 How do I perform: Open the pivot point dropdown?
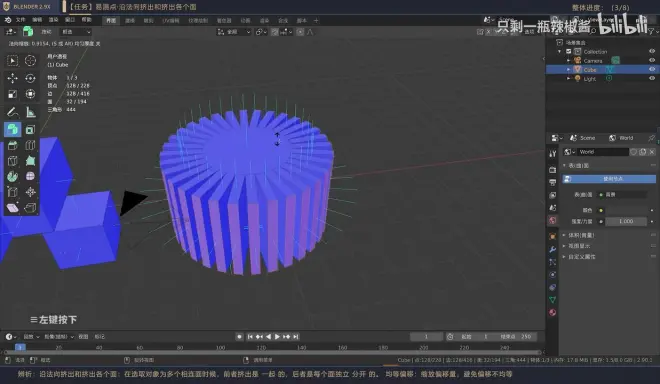tap(261, 32)
